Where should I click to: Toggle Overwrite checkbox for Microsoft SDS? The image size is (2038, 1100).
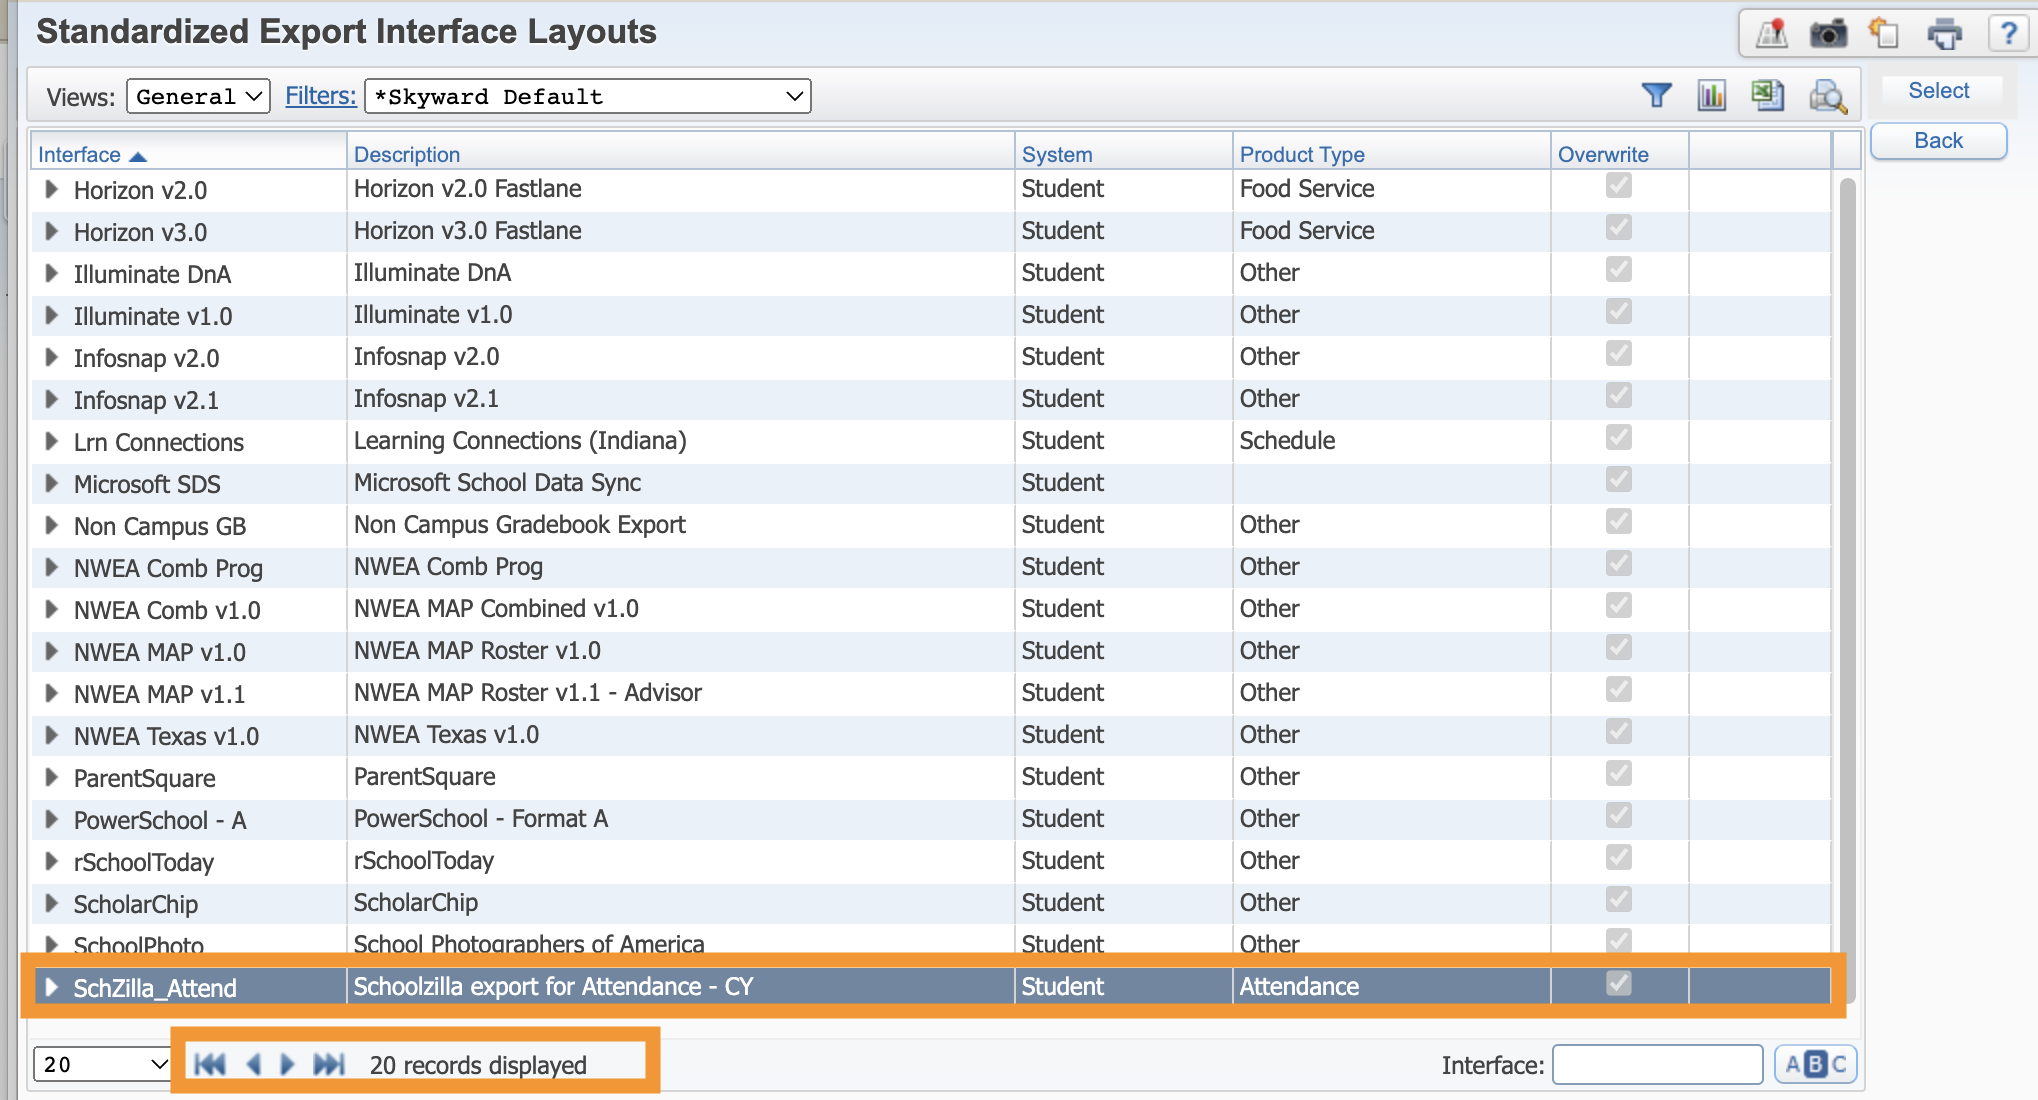click(x=1619, y=480)
